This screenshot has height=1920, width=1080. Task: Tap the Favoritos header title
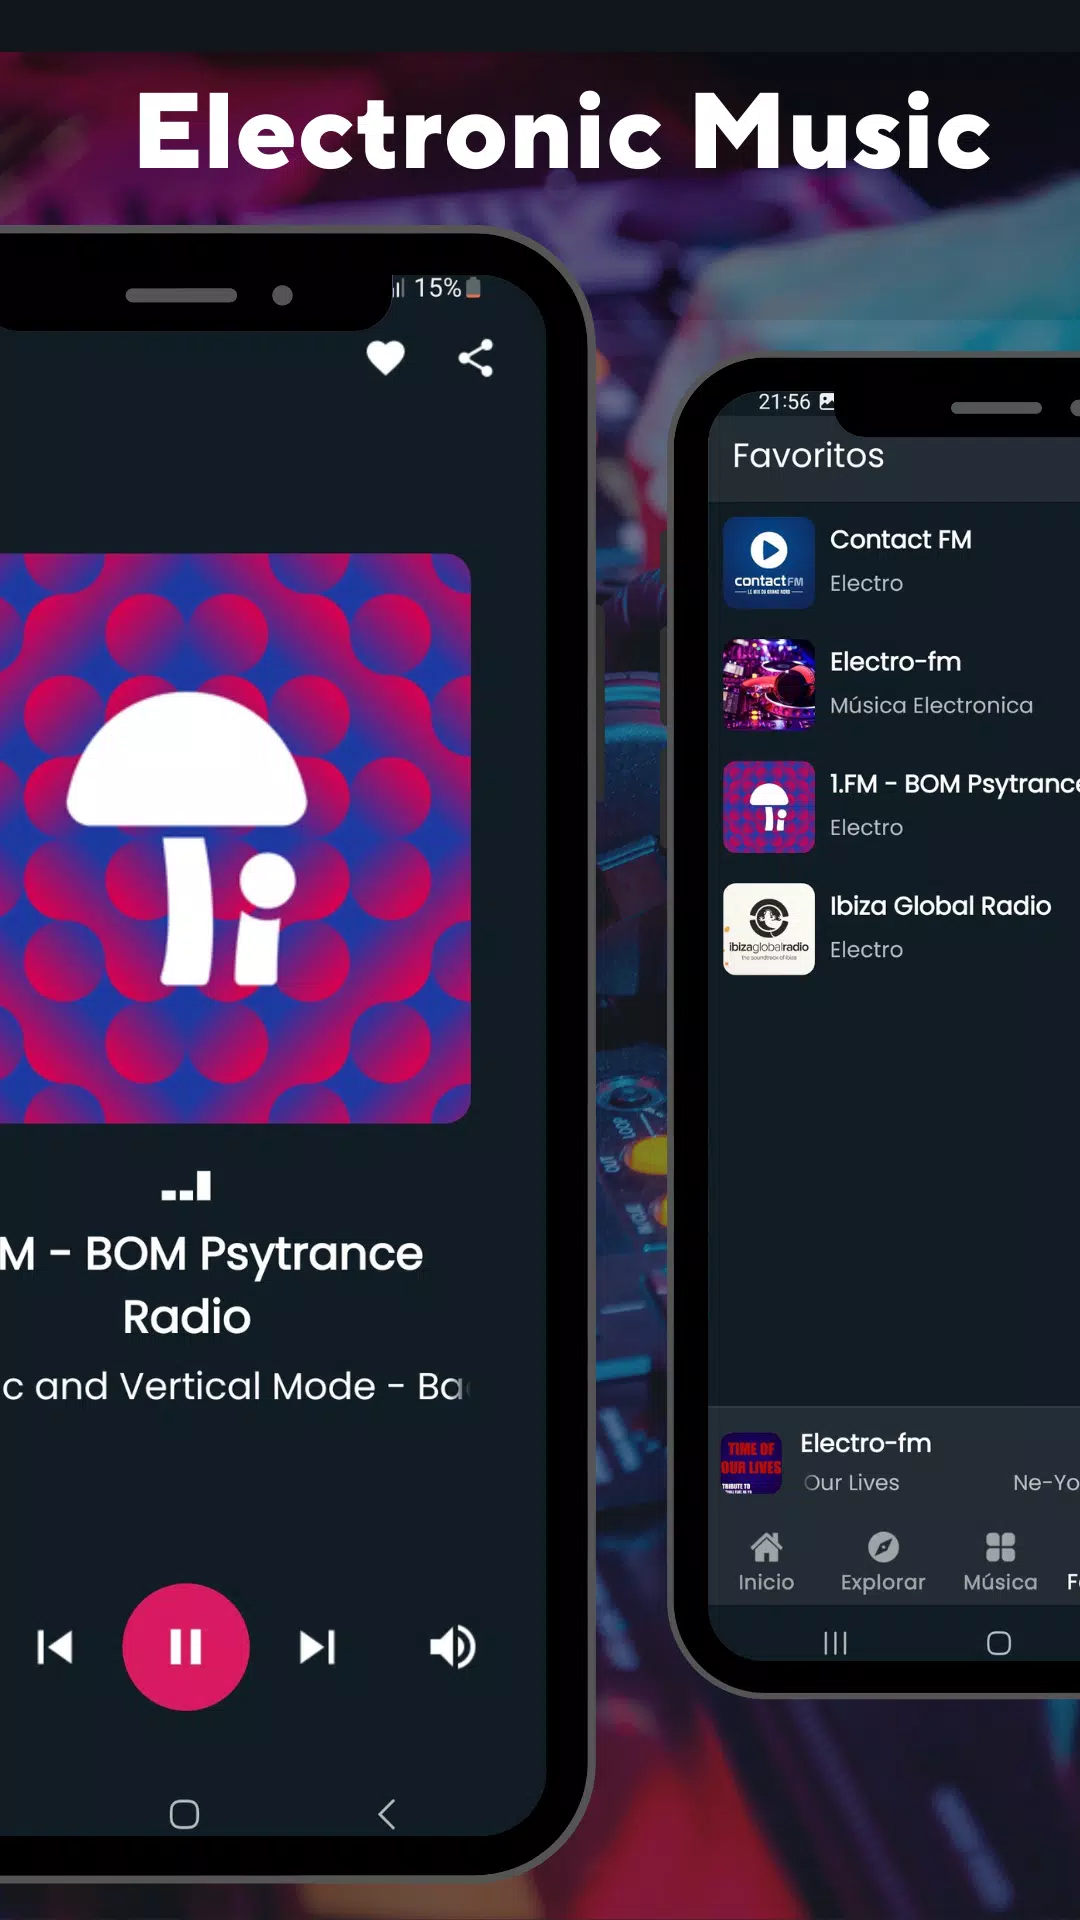(808, 456)
